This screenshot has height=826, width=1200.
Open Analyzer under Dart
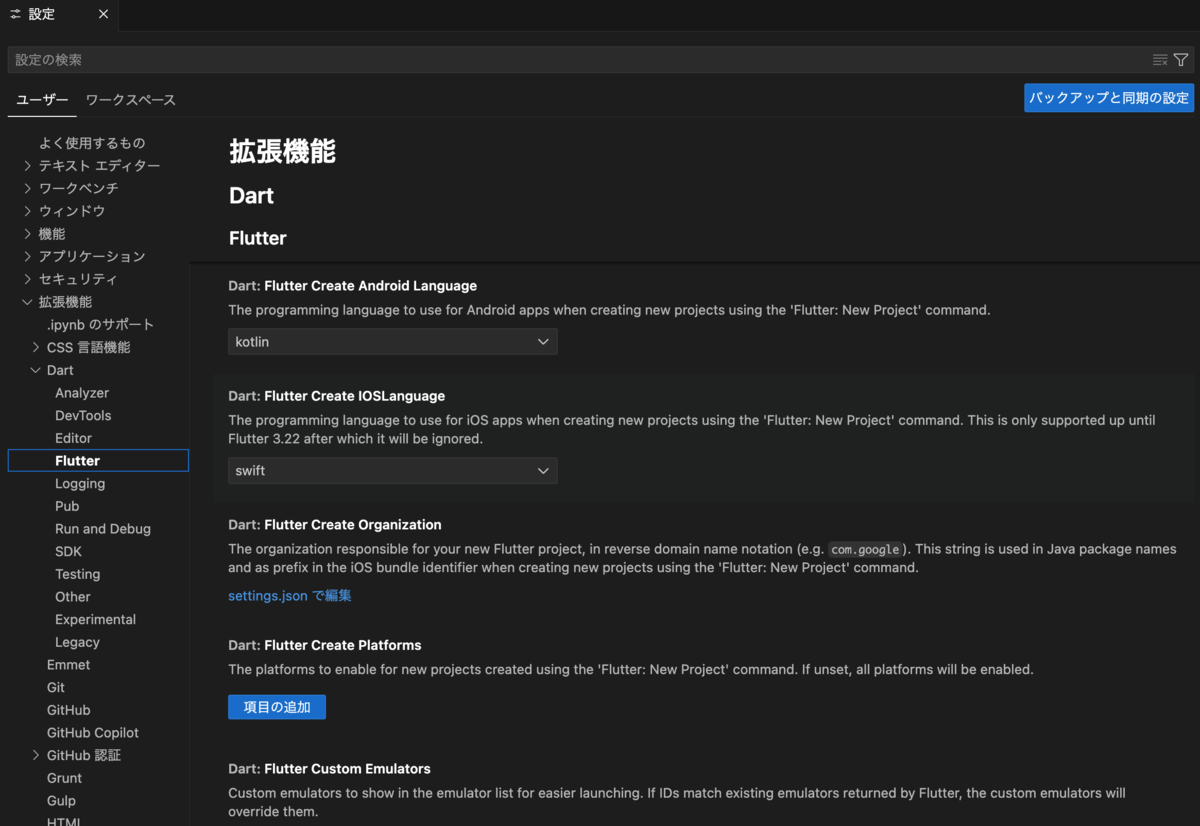[x=82, y=393]
